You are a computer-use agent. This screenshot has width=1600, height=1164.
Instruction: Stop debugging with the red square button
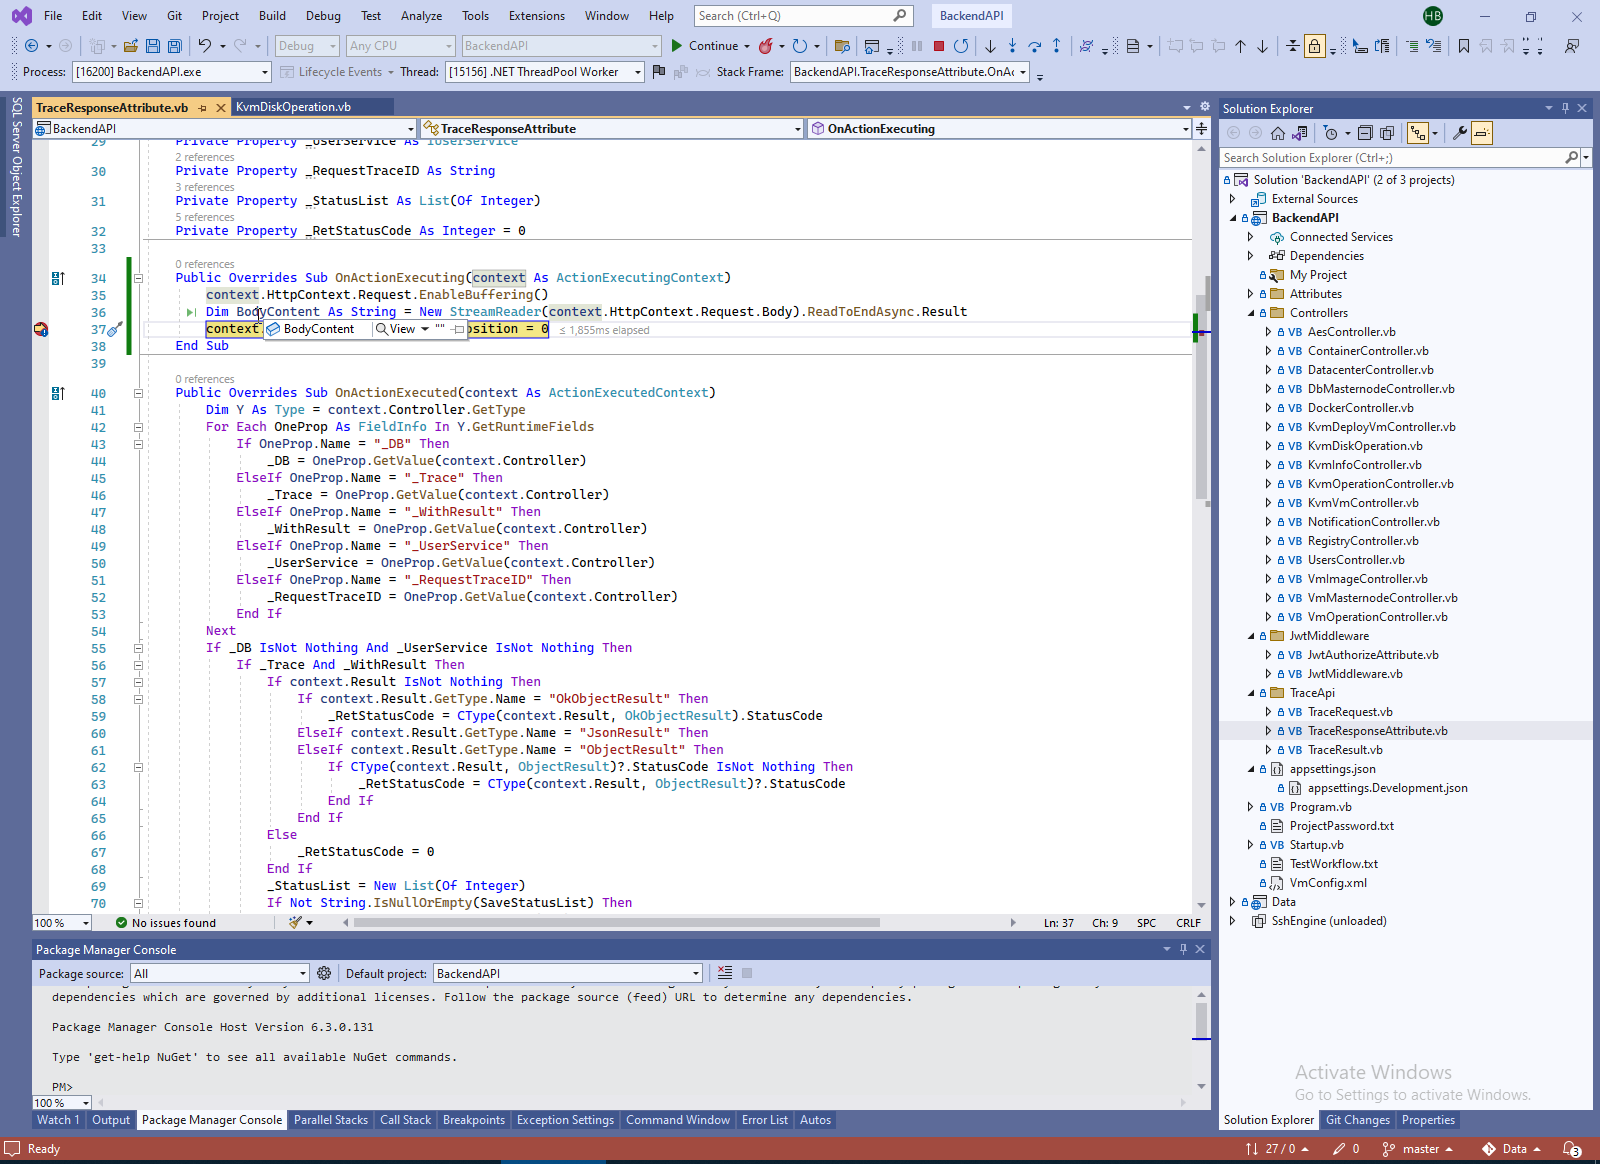[938, 46]
